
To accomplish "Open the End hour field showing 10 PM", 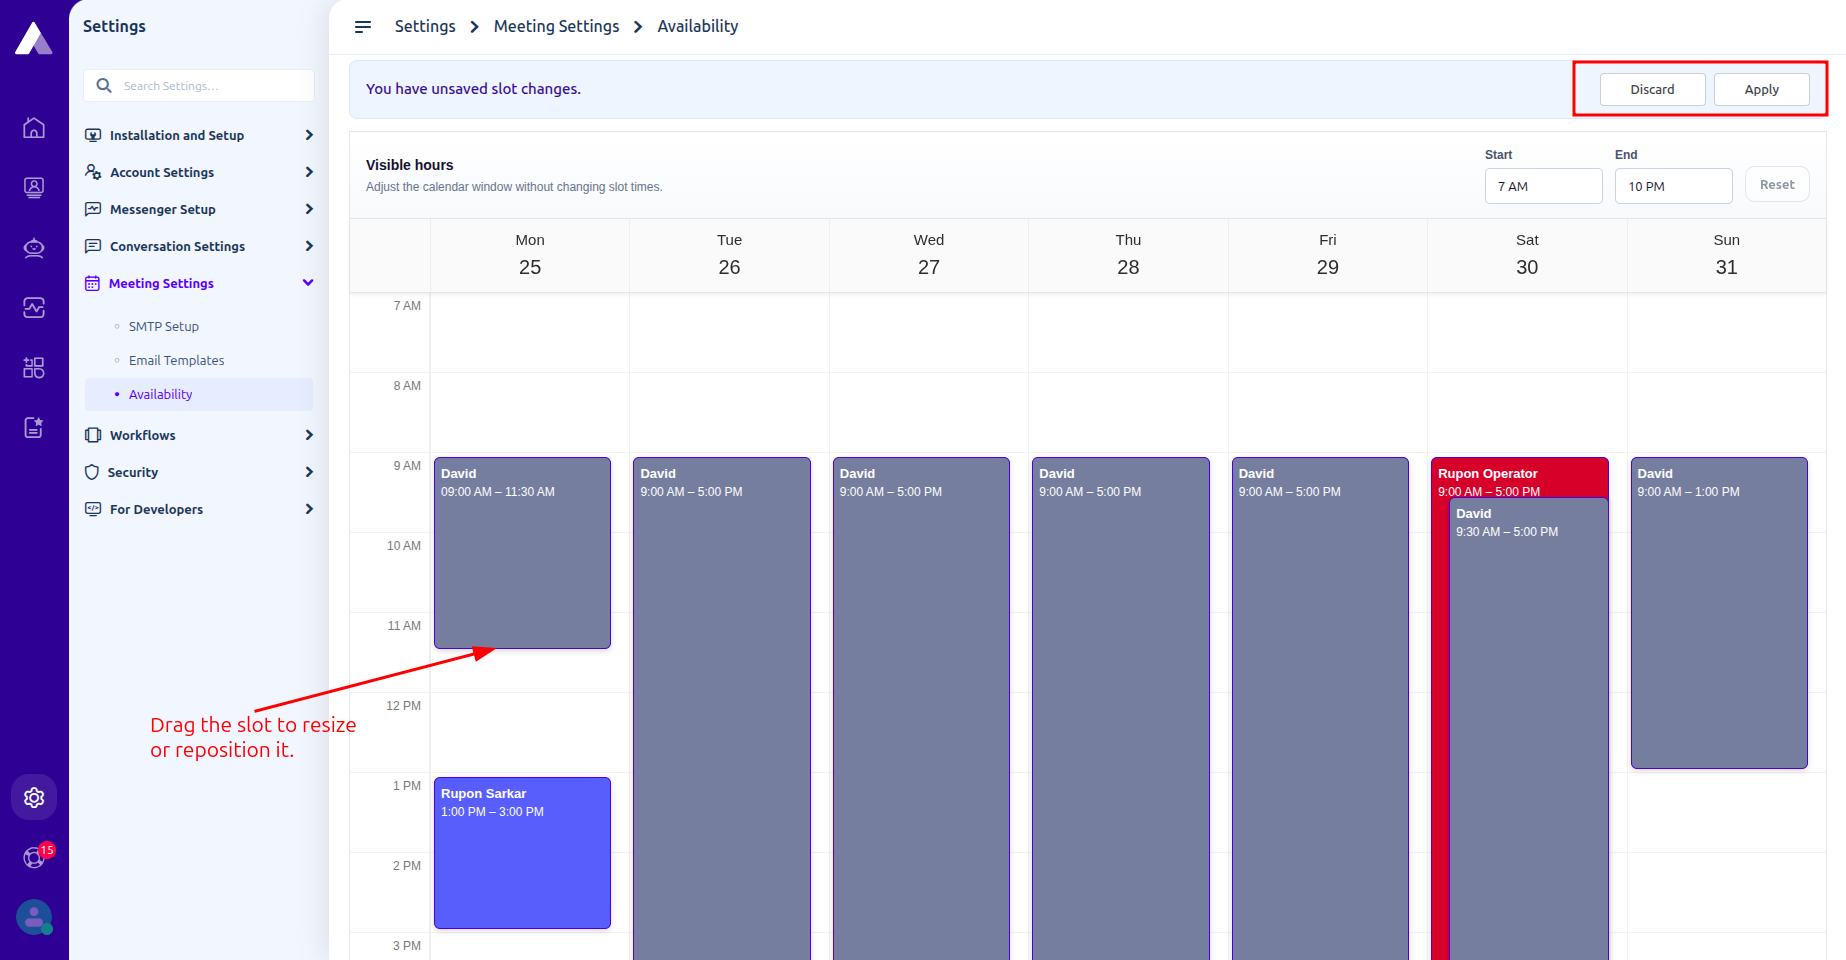I will [1673, 186].
